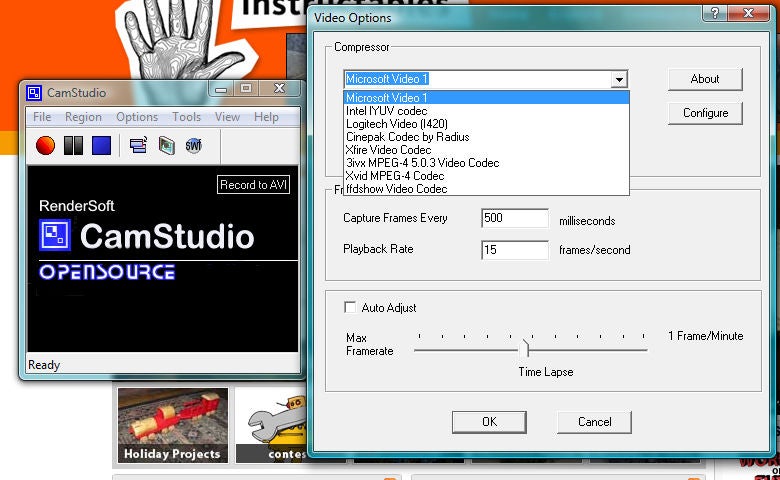This screenshot has height=480, width=780.
Task: Click the 1 Frame/Minute label
Action: pyautogui.click(x=705, y=336)
